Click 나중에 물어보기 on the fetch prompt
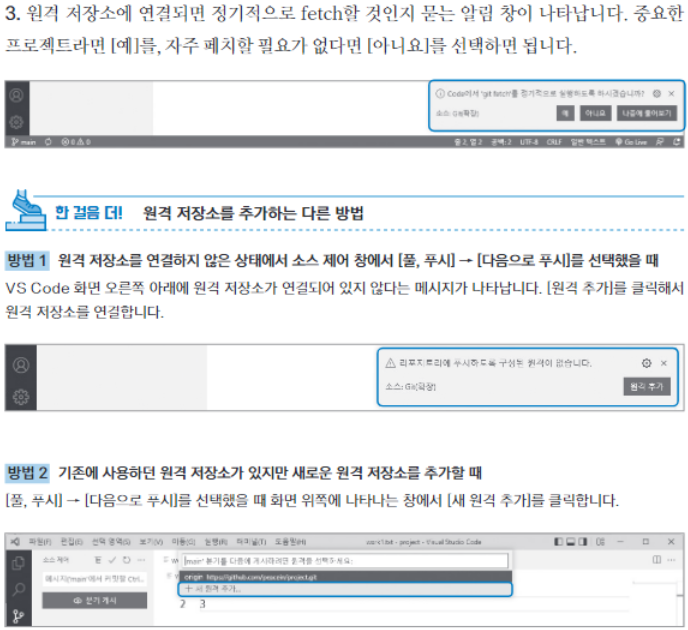Screen dimensions: 688x630 [647, 113]
